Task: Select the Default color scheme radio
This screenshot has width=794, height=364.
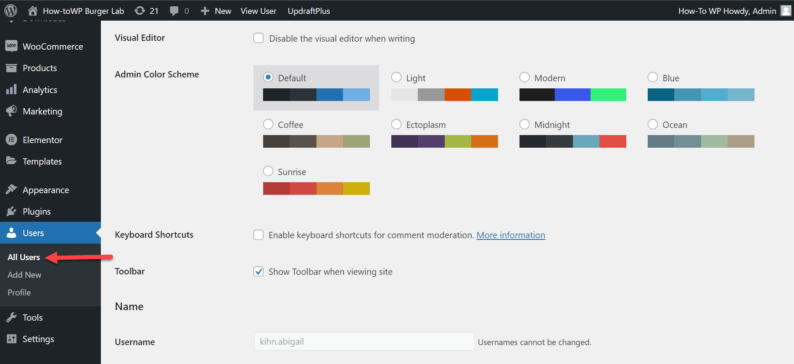Action: point(268,77)
